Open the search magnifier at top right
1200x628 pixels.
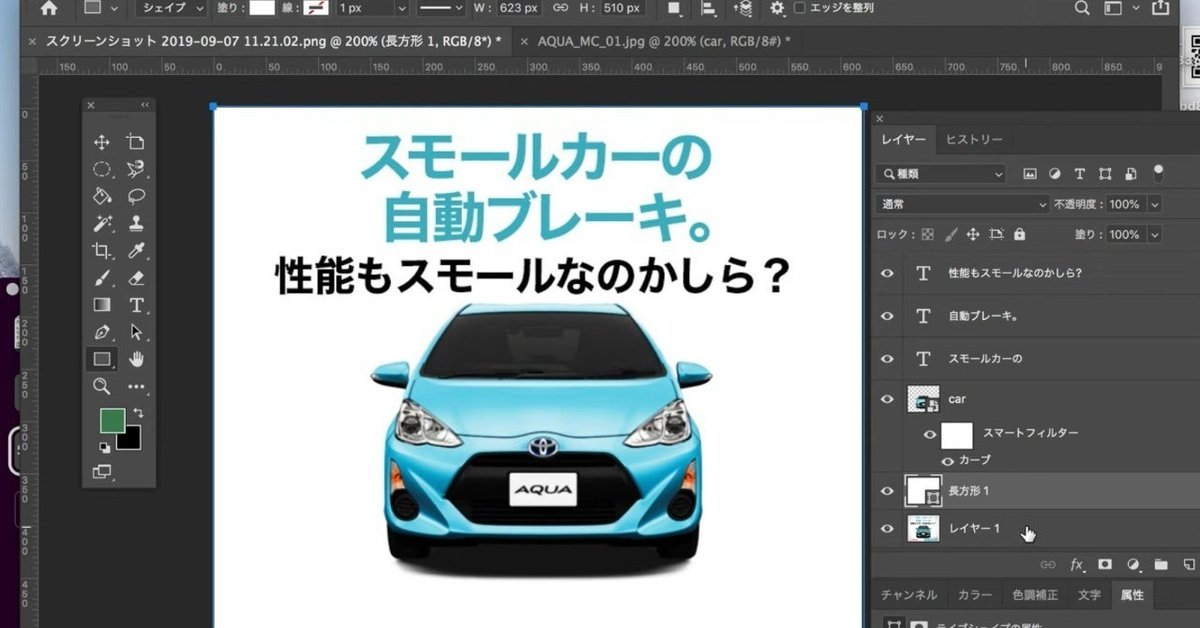click(1083, 8)
